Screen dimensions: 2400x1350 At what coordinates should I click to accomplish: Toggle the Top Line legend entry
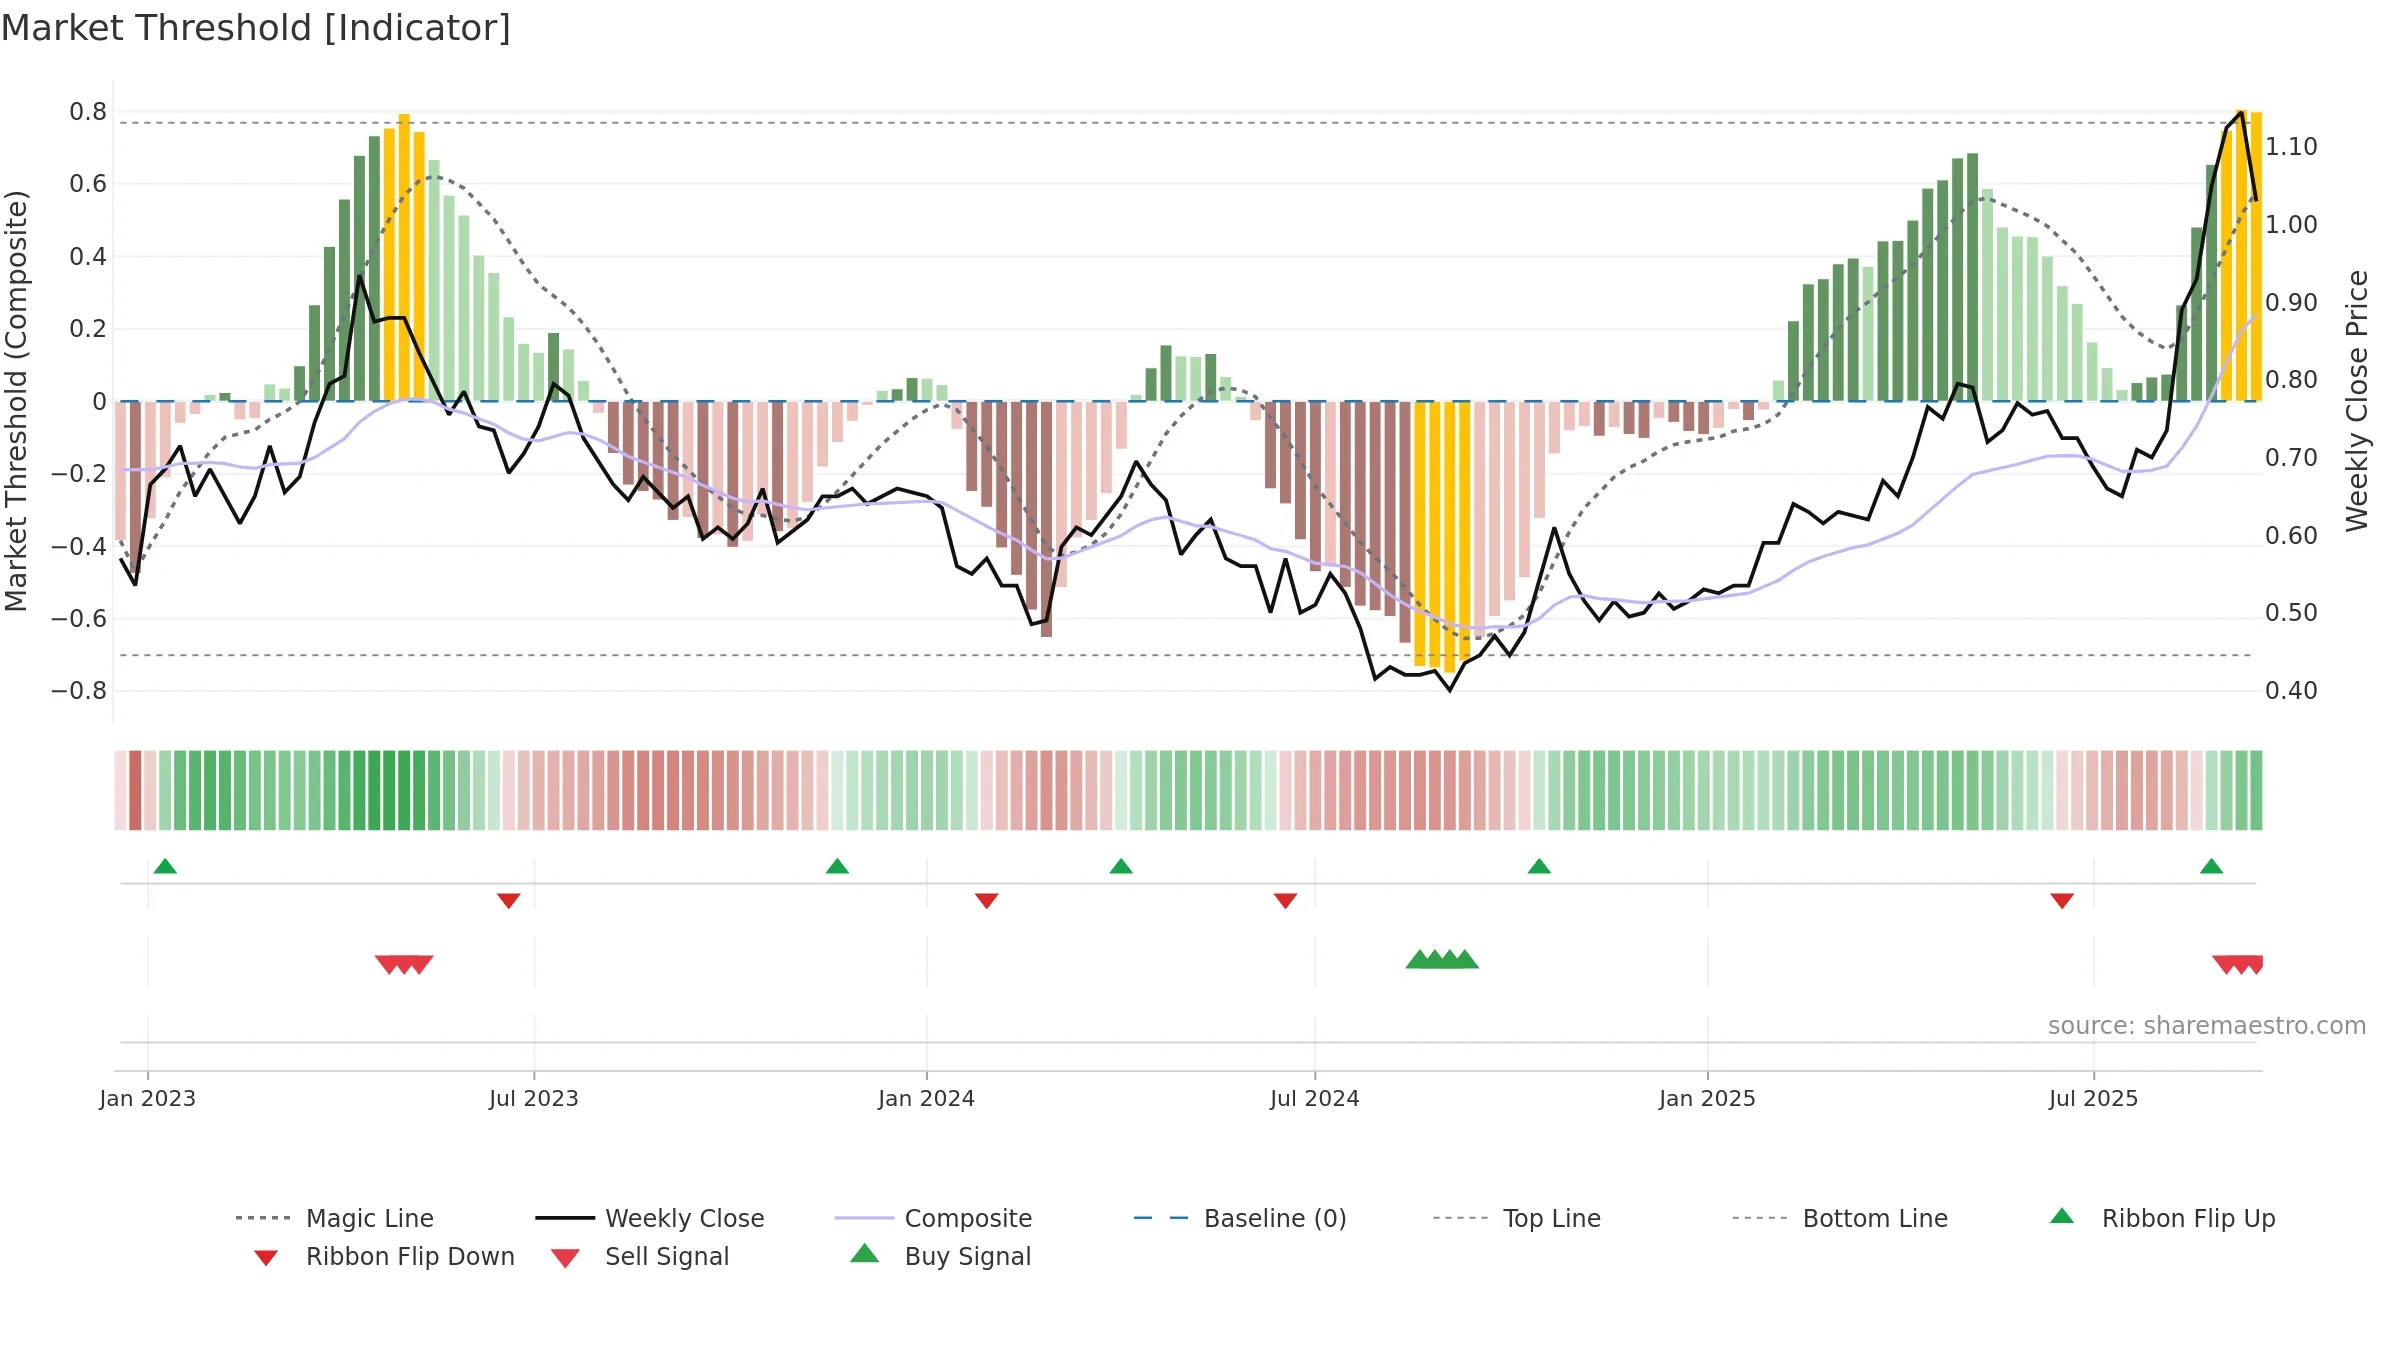pyautogui.click(x=1516, y=1218)
